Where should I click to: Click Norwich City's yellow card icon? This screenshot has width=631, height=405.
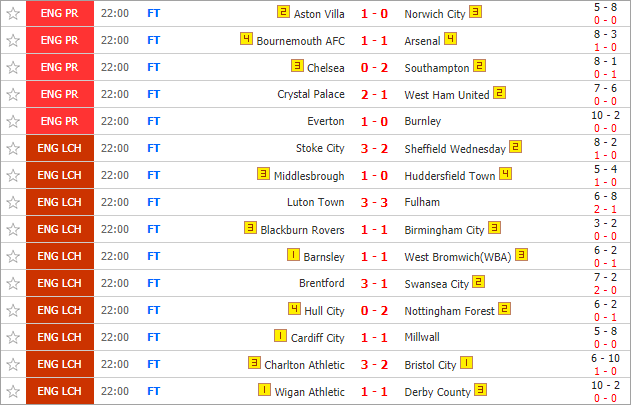pos(475,12)
